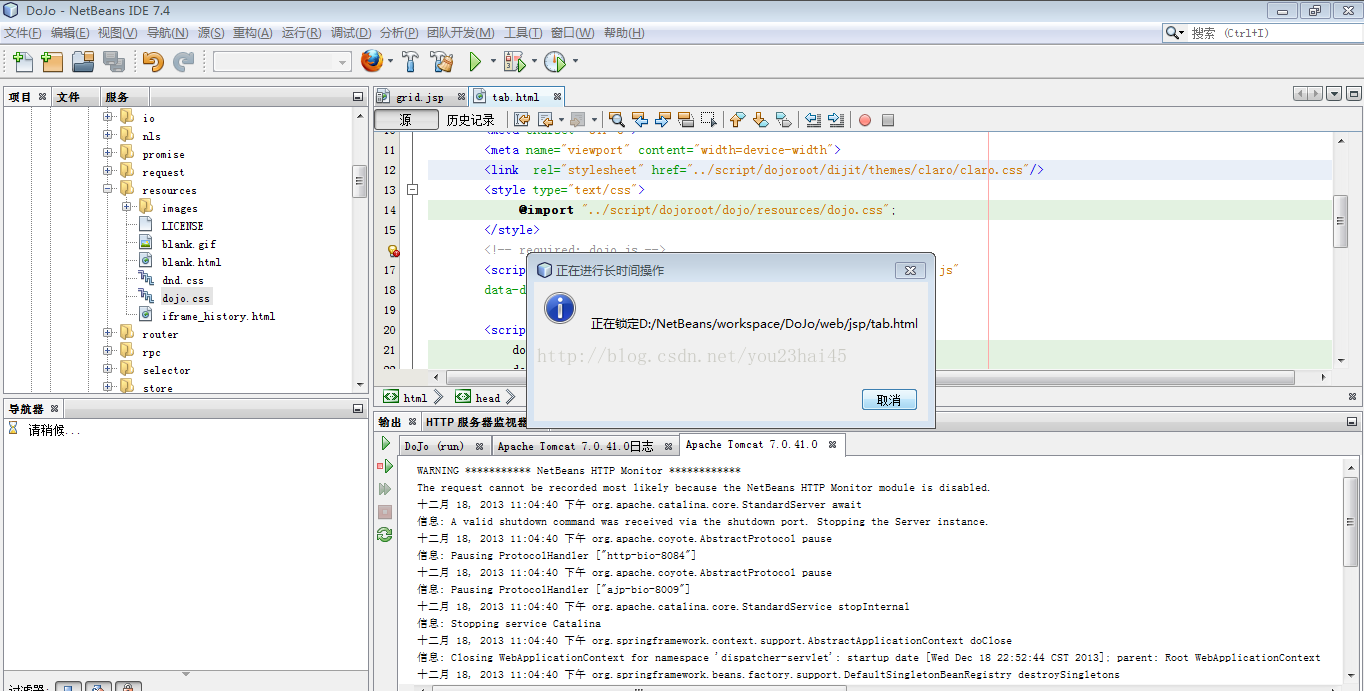The width and height of the screenshot is (1364, 691).
Task: Select iframe_history.html in project tree
Action: click(x=218, y=316)
